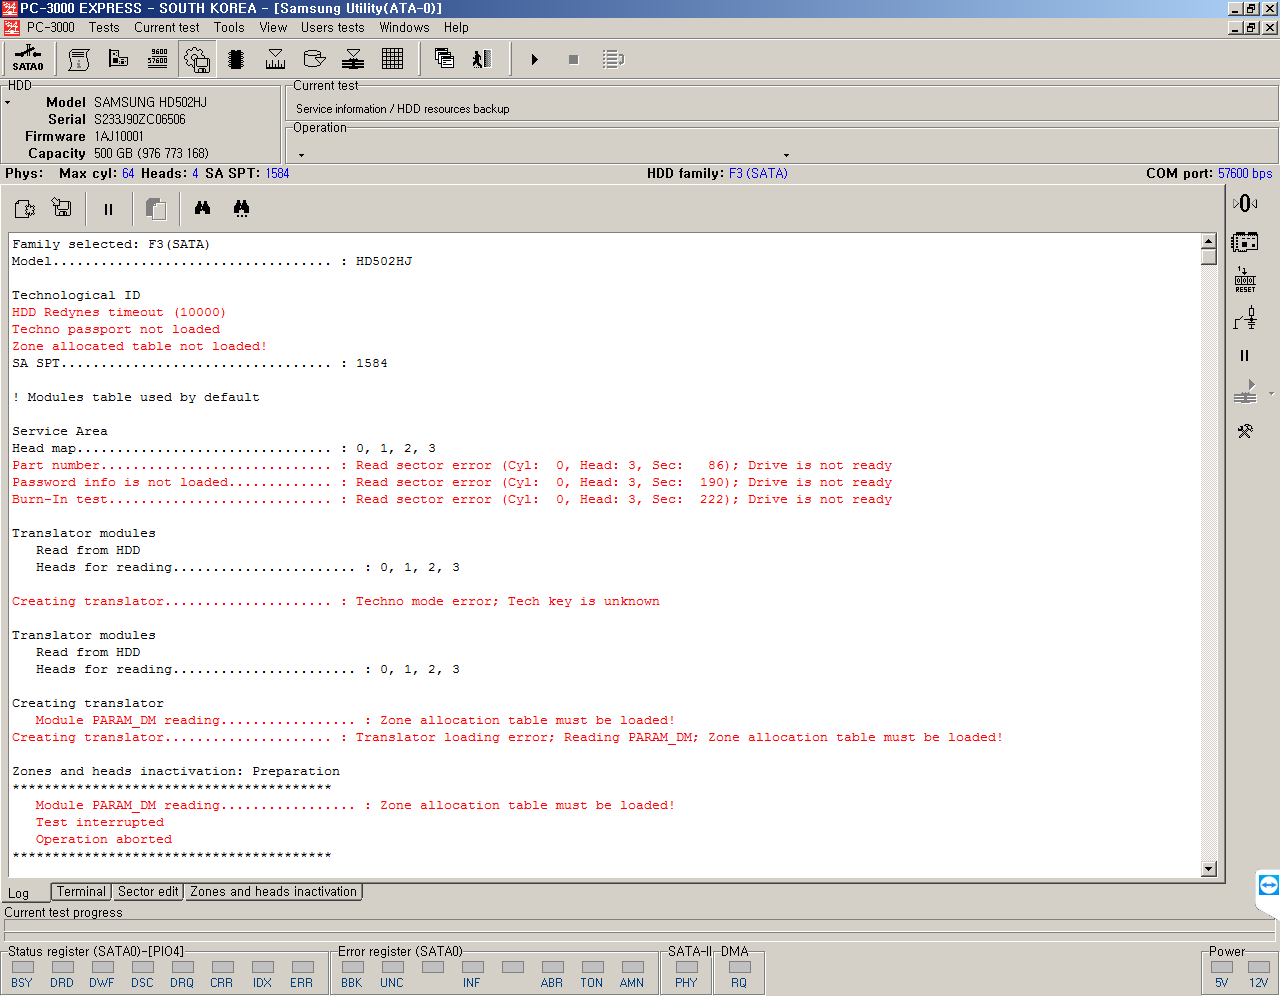Screen dimensions: 1280x996
Task: Click the circuit board icon in right sidebar
Action: pos(1245,242)
